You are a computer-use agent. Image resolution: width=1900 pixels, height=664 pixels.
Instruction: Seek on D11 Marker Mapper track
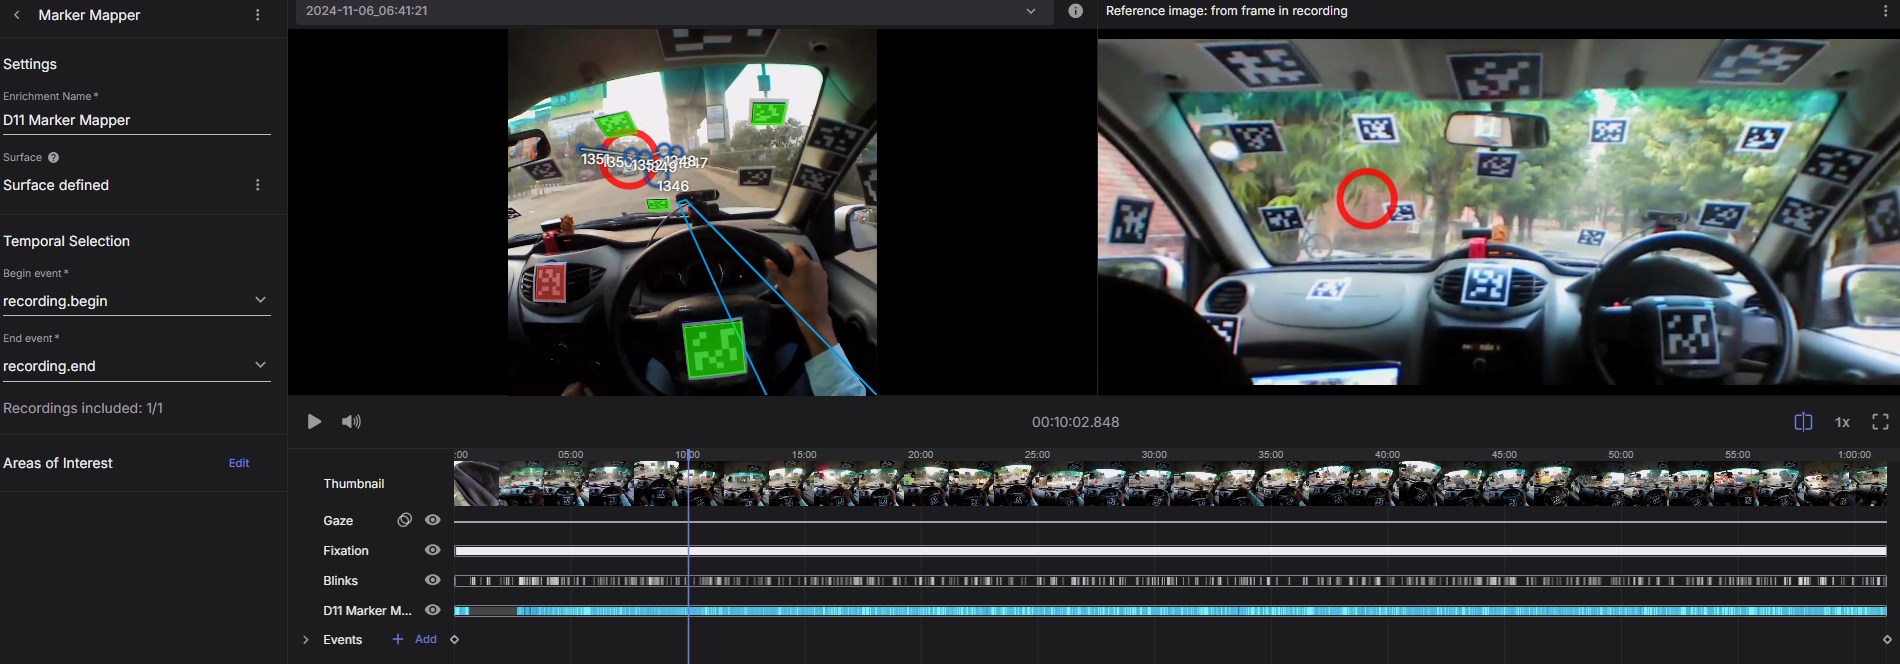pyautogui.click(x=1170, y=611)
